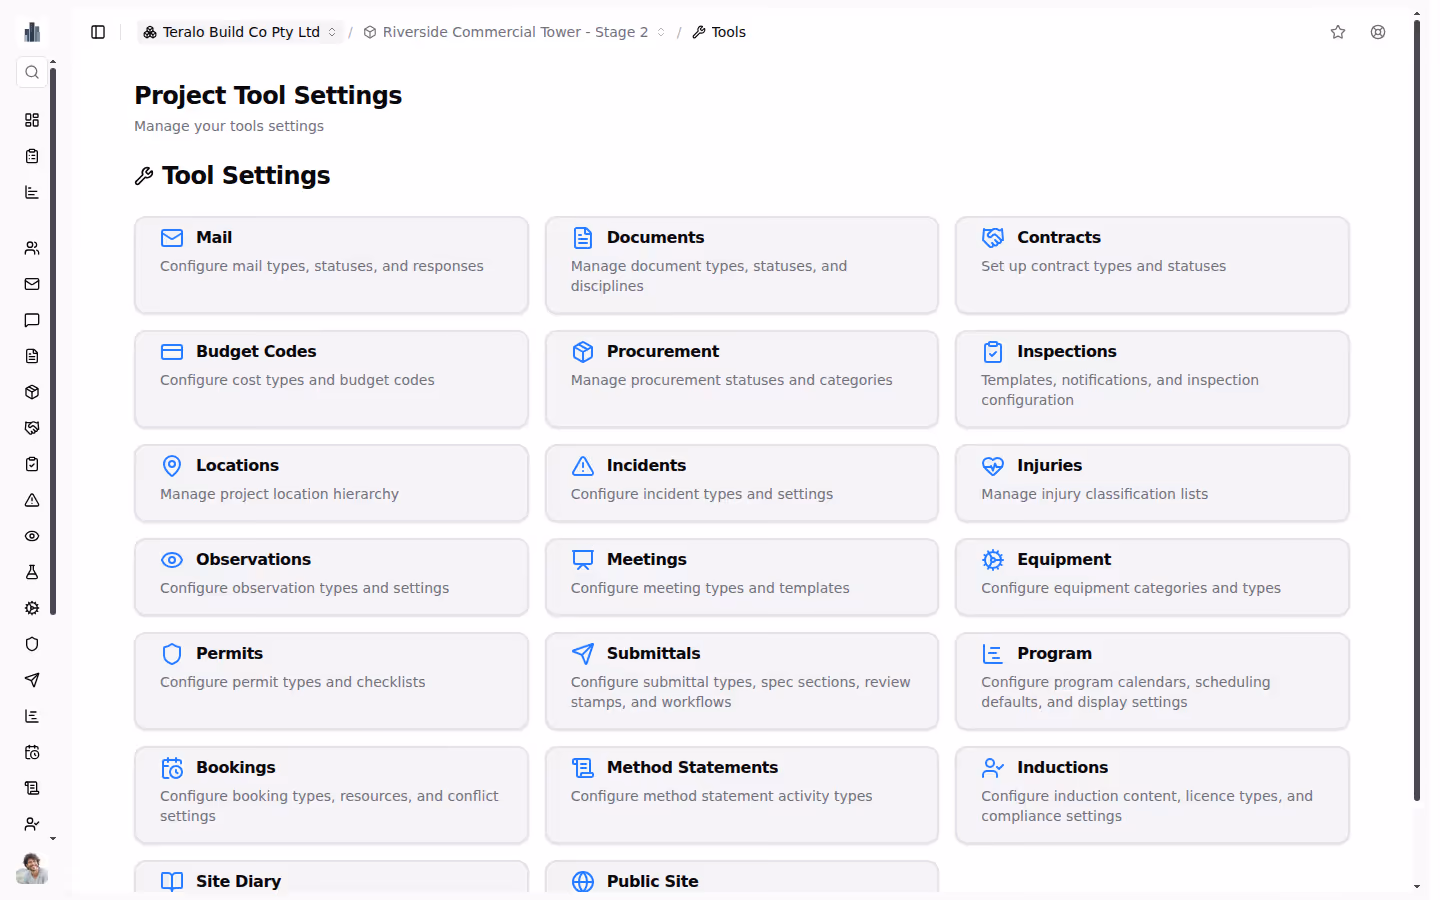Open the Public Site settings card

tap(742, 877)
